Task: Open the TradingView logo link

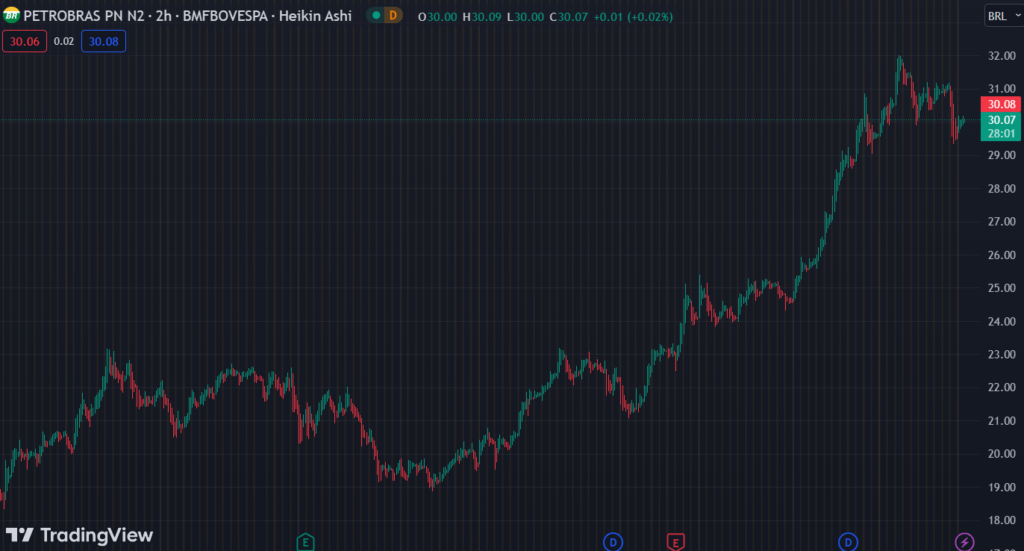Action: coord(79,535)
